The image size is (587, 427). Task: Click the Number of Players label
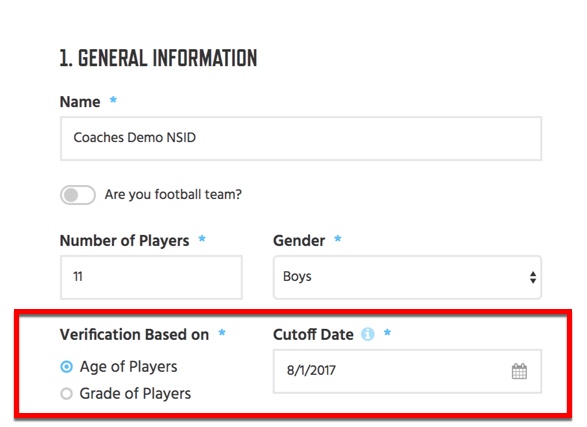click(124, 241)
